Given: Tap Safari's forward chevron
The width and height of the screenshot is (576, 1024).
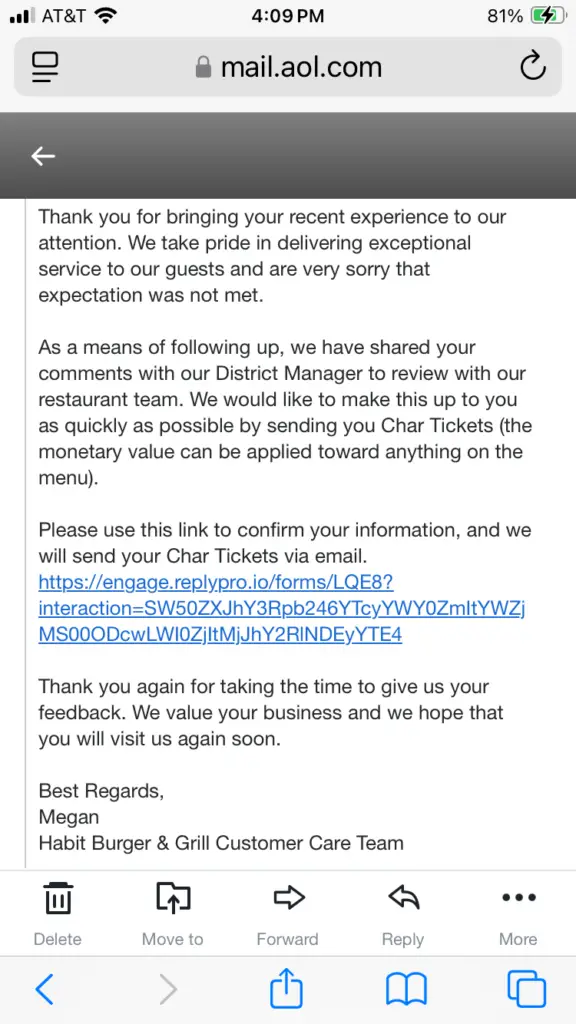Looking at the screenshot, I should pyautogui.click(x=168, y=990).
